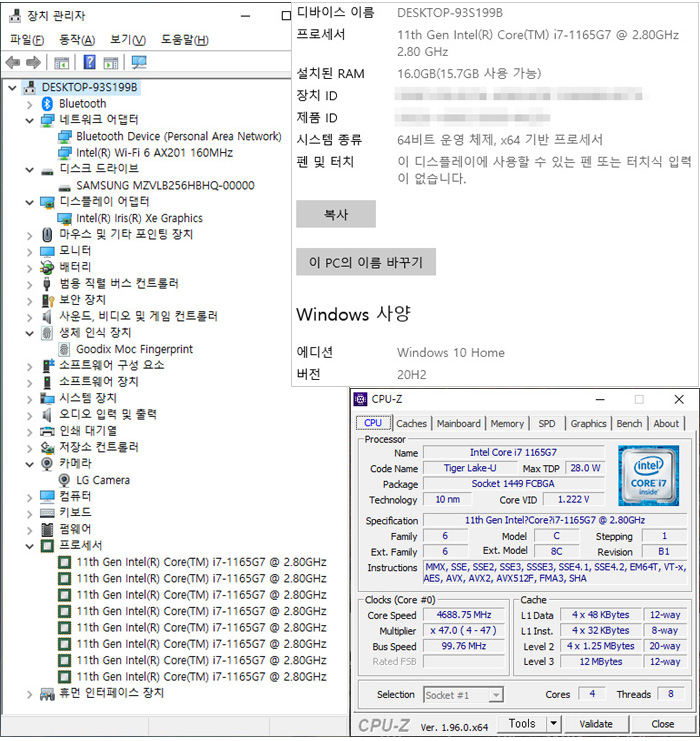Click the Bluetooth category icon
Image resolution: width=700 pixels, height=741 pixels.
(47, 103)
